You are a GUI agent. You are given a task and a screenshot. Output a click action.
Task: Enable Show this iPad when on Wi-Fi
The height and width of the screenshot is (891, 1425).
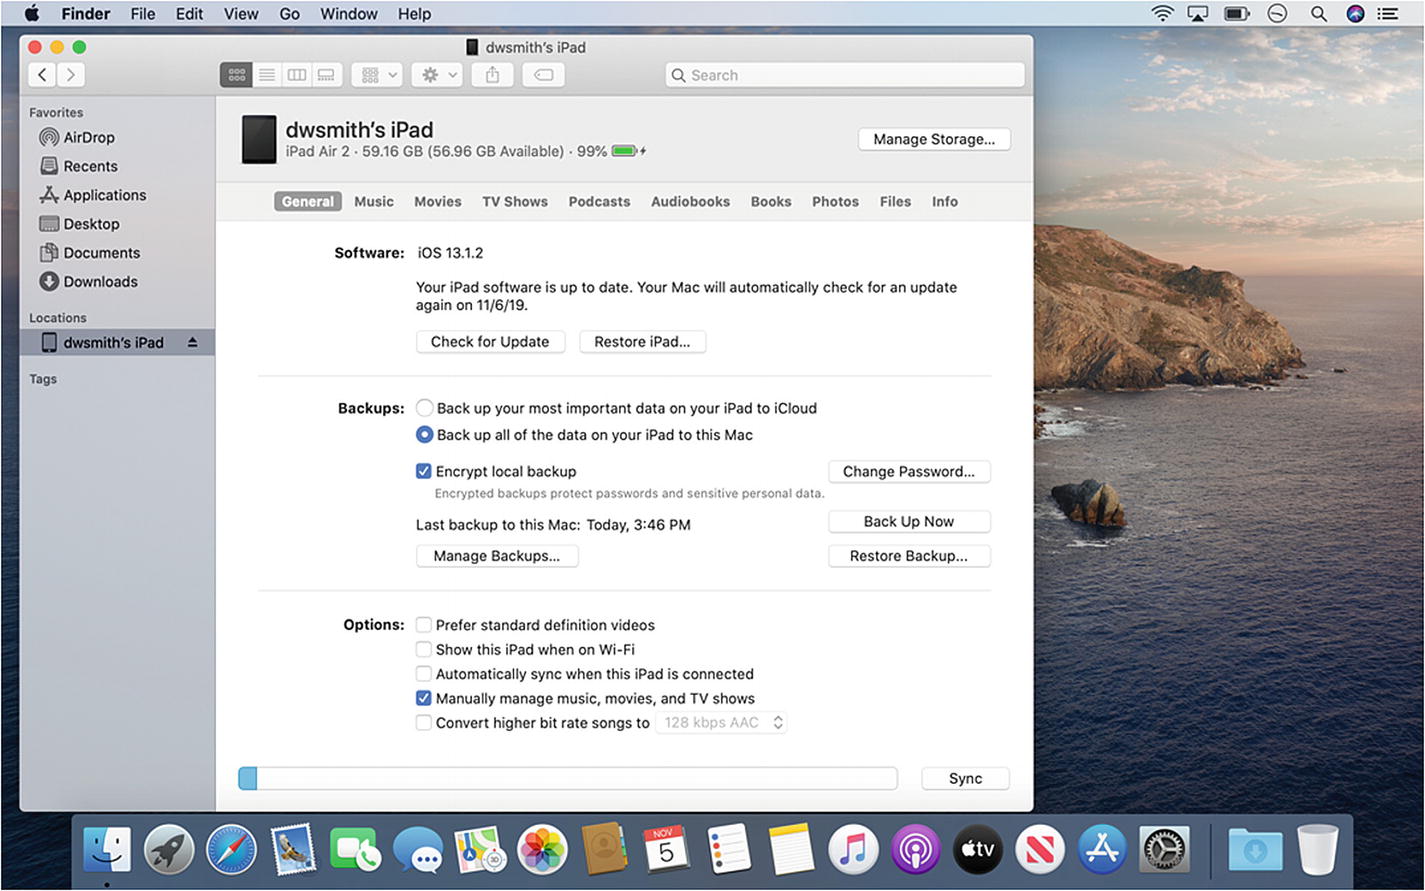point(424,649)
